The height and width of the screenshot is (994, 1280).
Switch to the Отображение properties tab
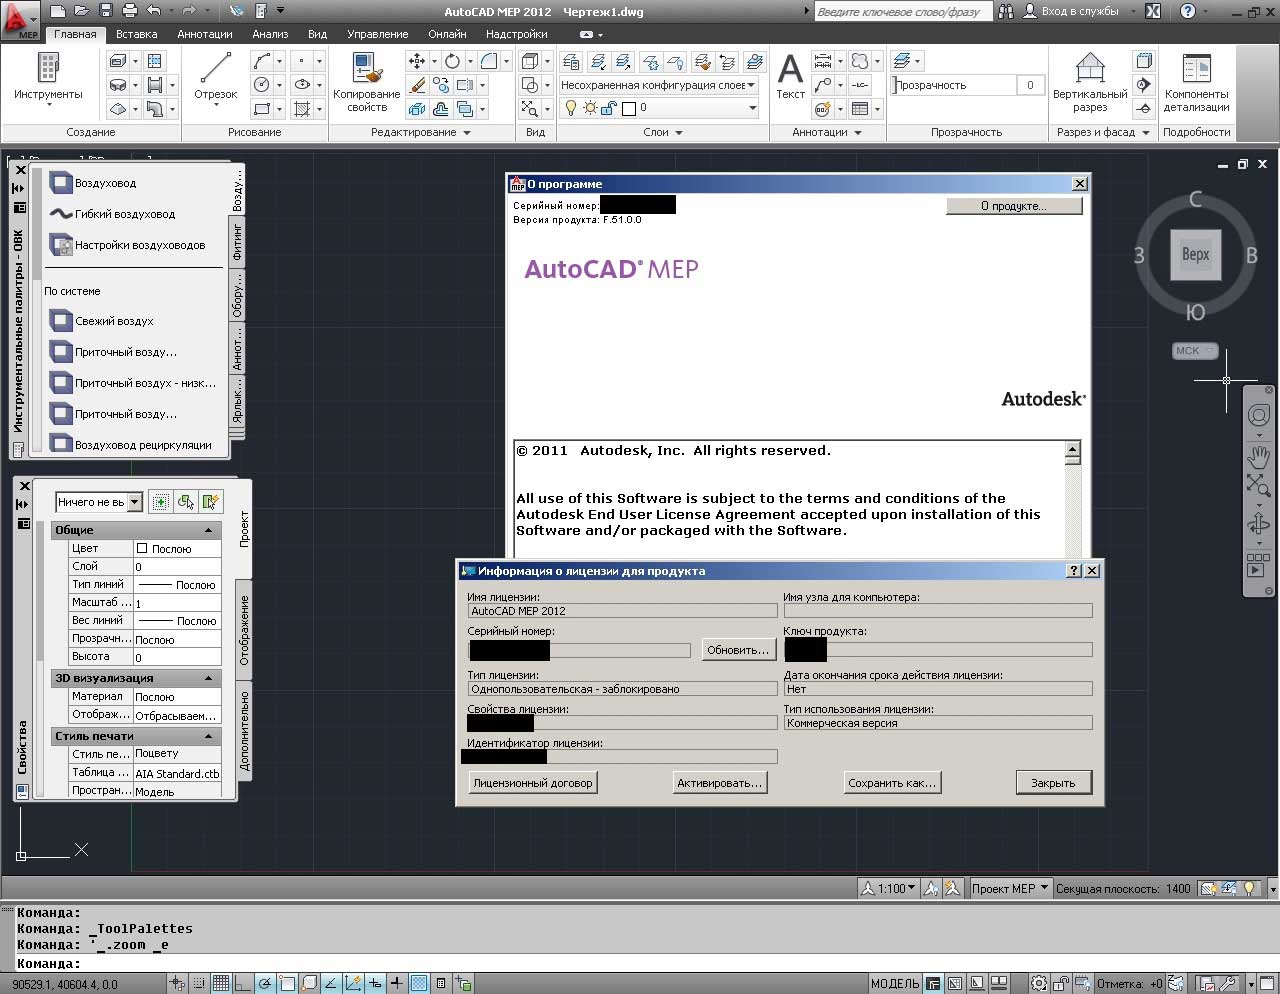tap(244, 630)
